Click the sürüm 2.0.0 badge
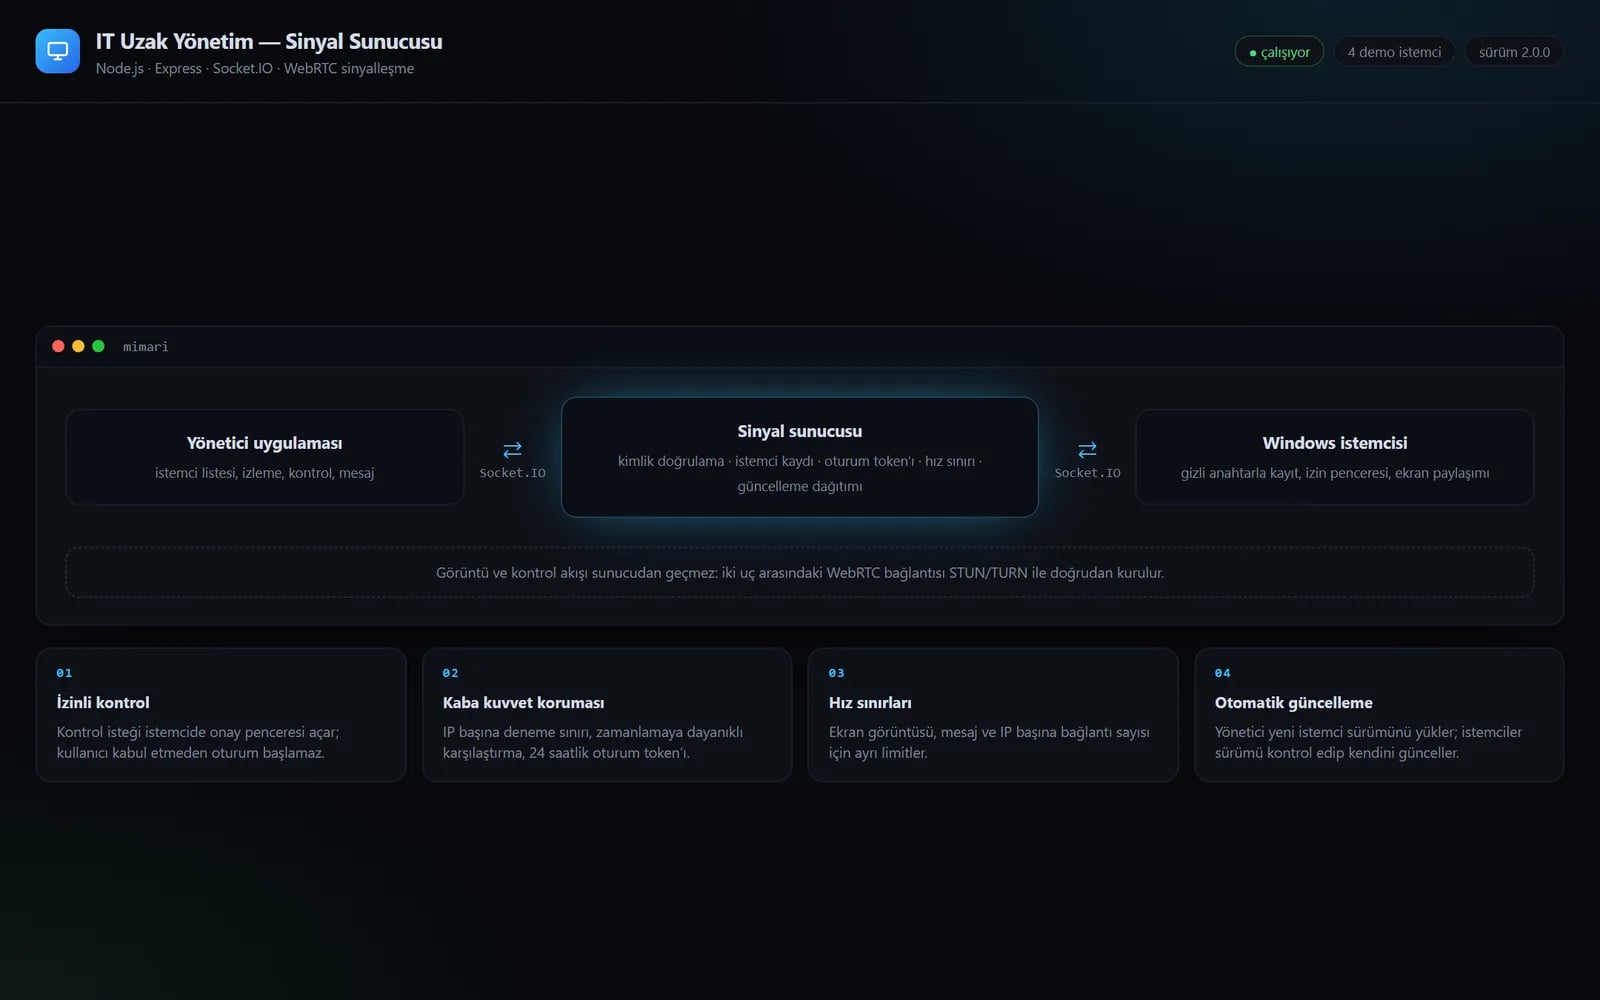Image resolution: width=1600 pixels, height=1000 pixels. click(x=1514, y=52)
